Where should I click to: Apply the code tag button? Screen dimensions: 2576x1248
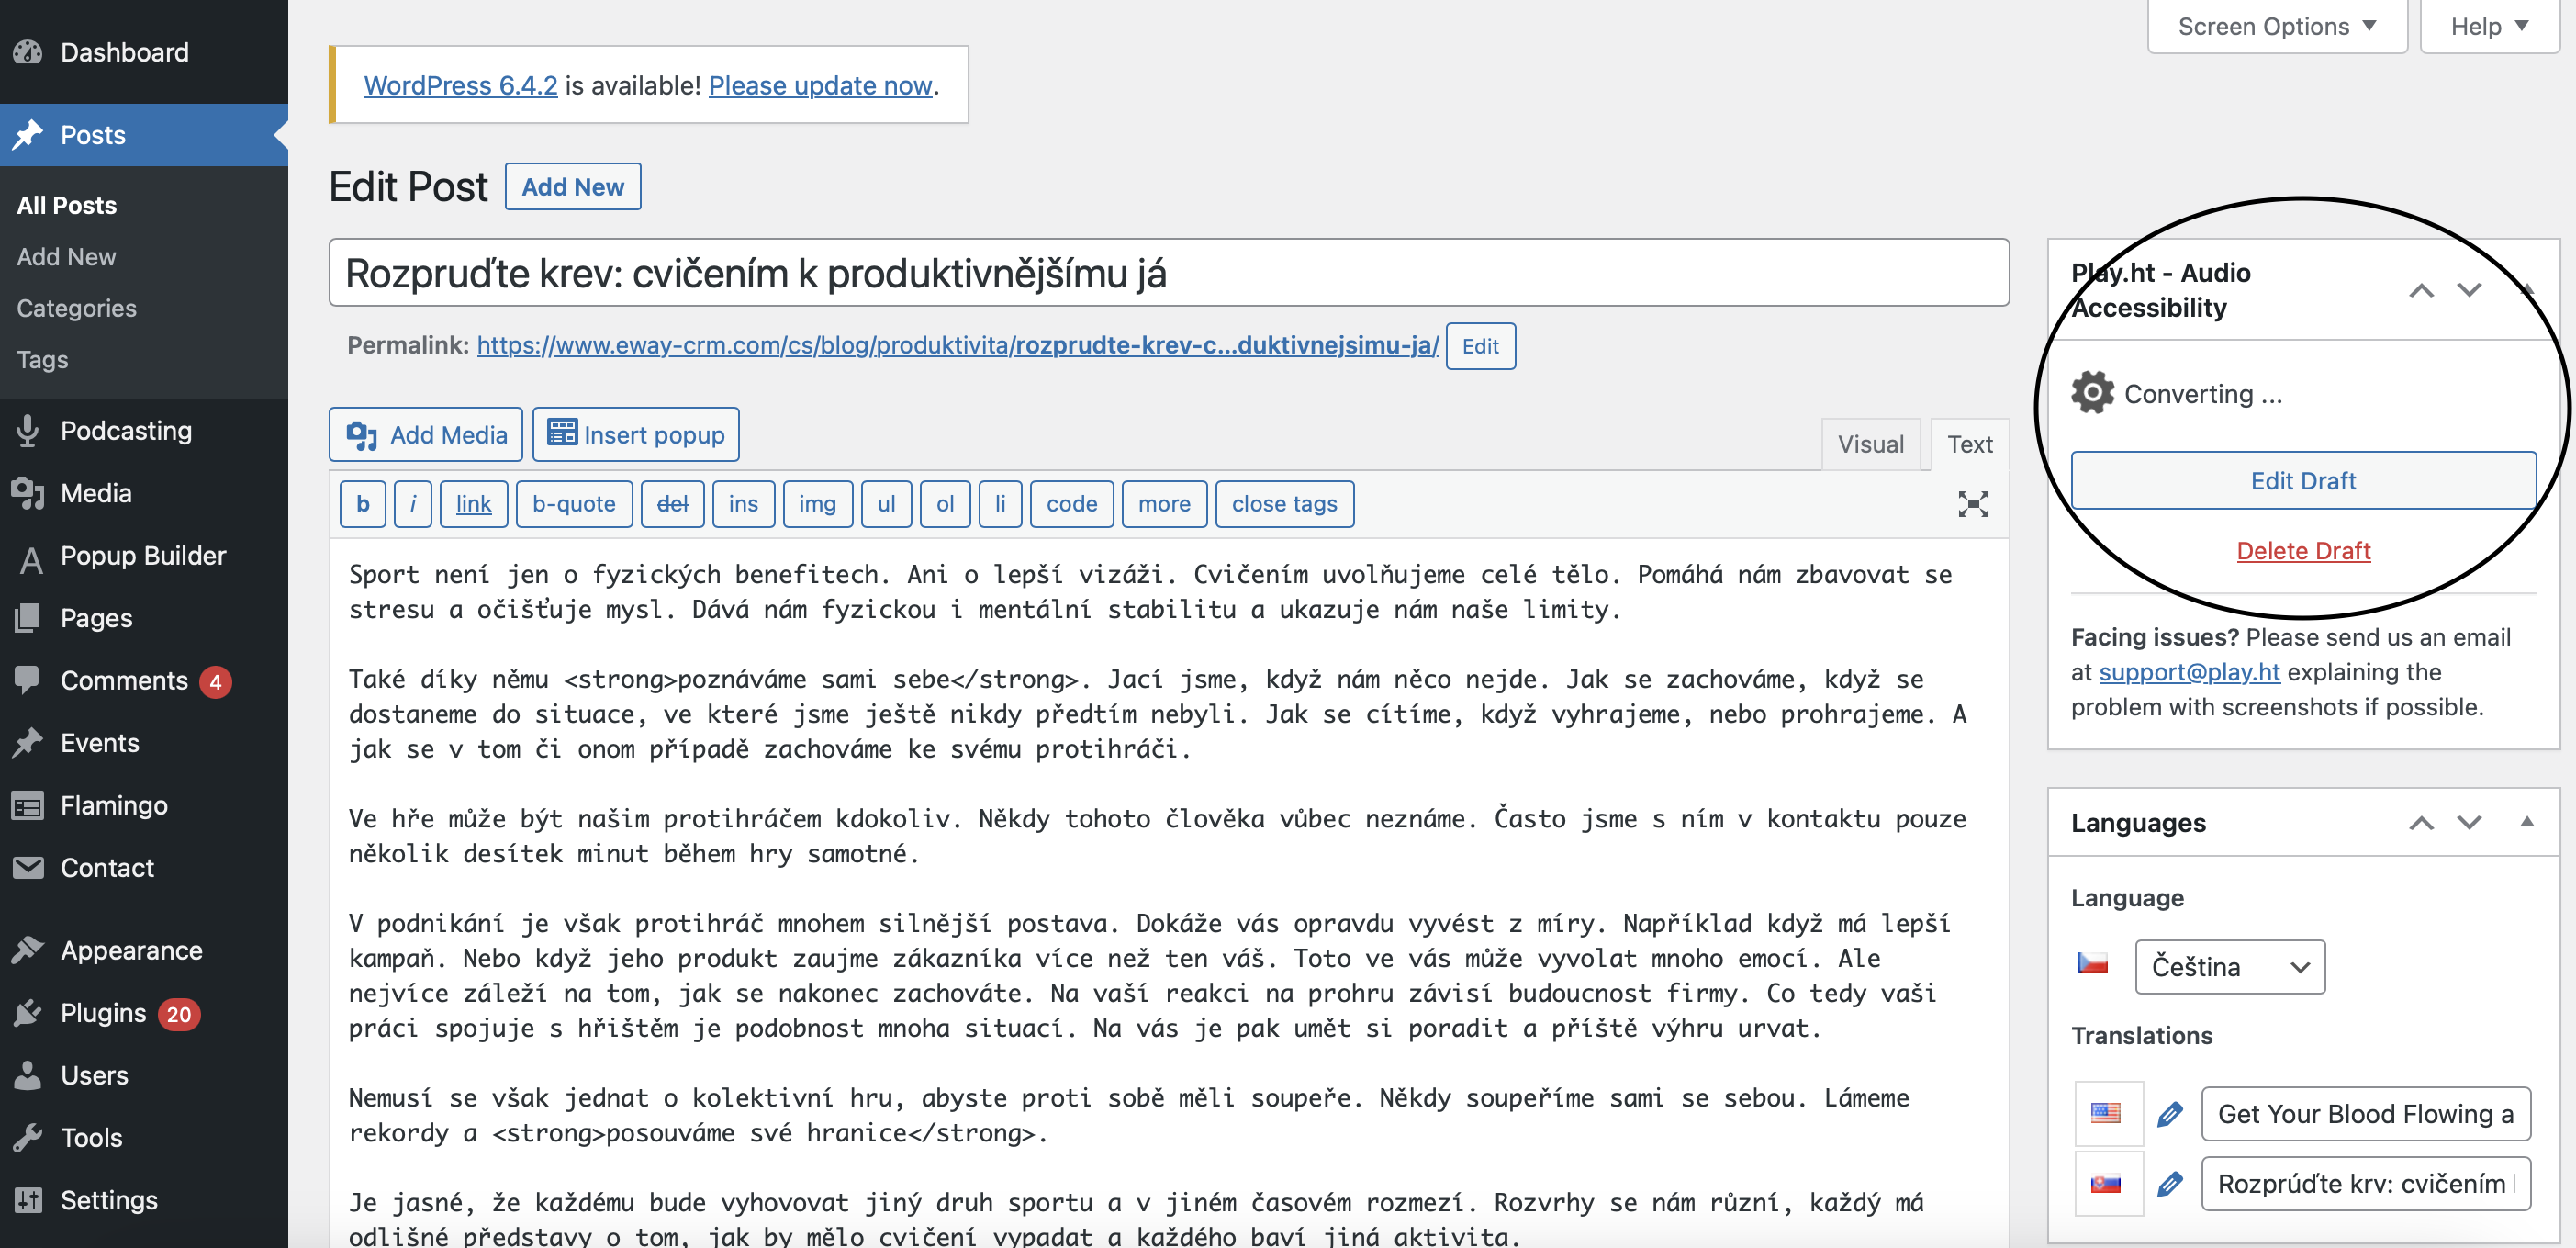coord(1072,504)
